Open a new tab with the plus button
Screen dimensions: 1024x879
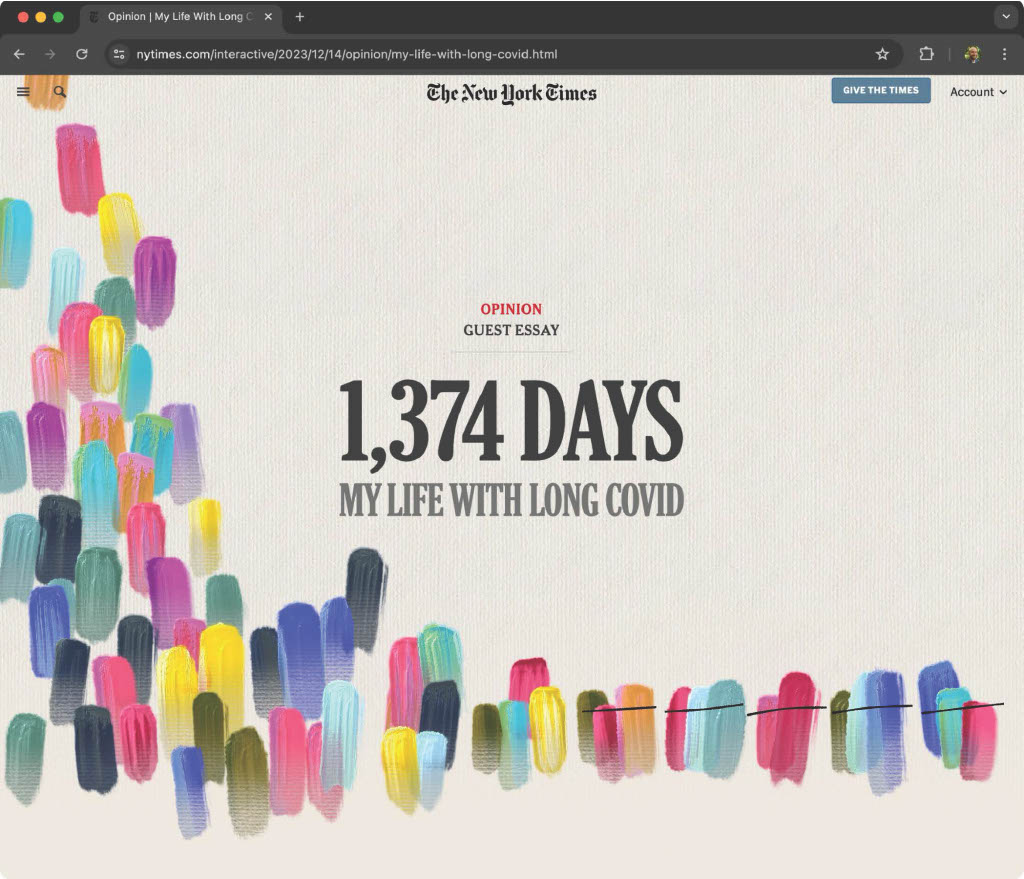[x=300, y=17]
